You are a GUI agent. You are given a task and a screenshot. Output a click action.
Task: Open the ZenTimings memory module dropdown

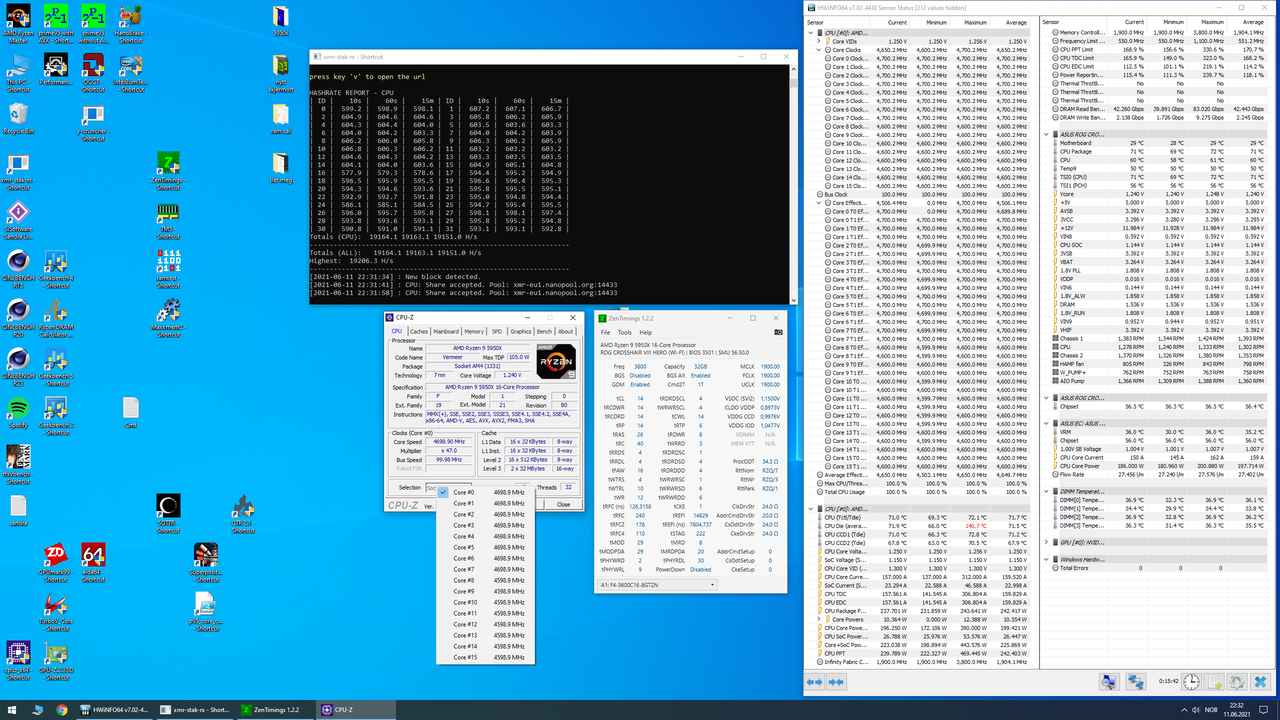pyautogui.click(x=656, y=584)
